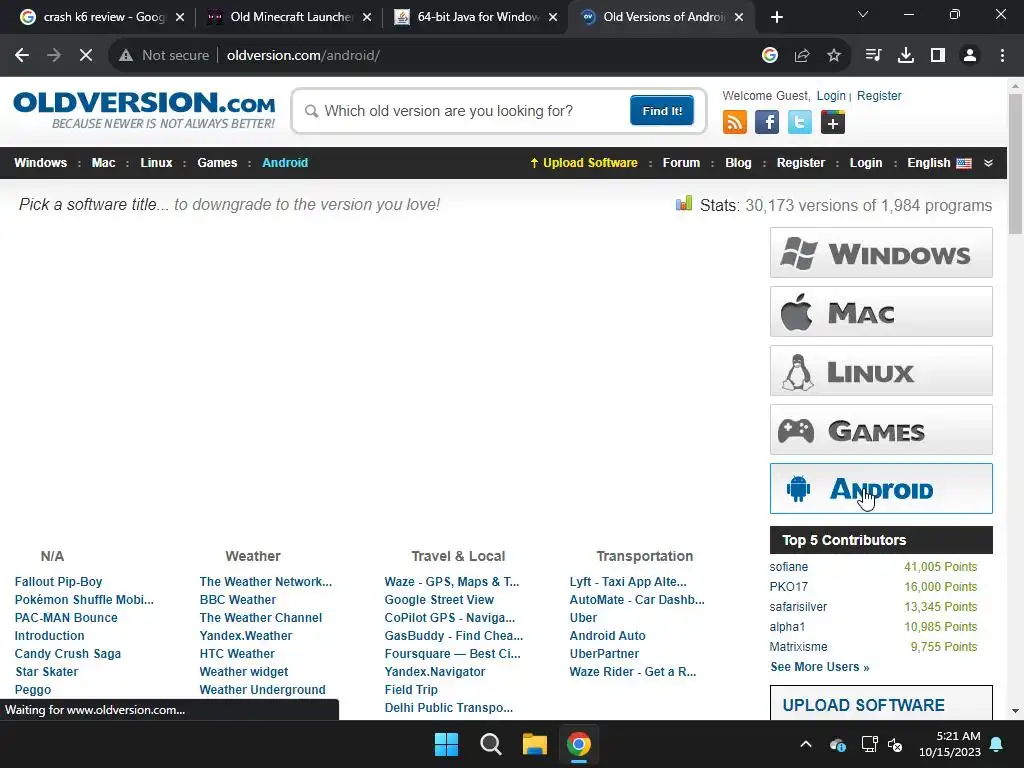The image size is (1024, 768).
Task: Open taskbar Search magnifier
Action: [490, 744]
